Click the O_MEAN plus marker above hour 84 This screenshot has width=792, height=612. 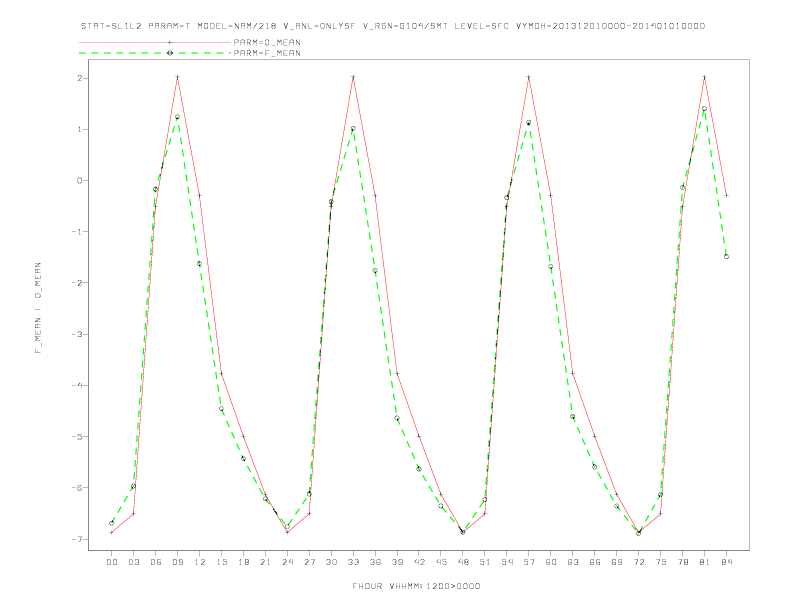726,195
